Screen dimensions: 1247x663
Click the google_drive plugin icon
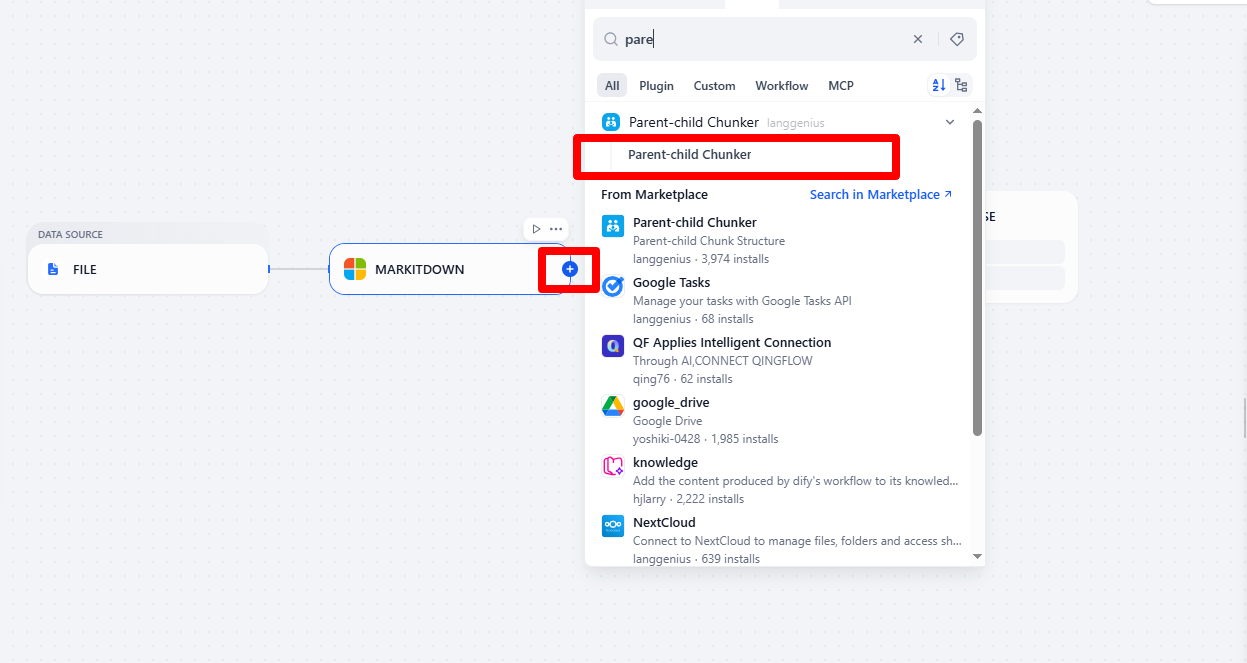coord(613,406)
